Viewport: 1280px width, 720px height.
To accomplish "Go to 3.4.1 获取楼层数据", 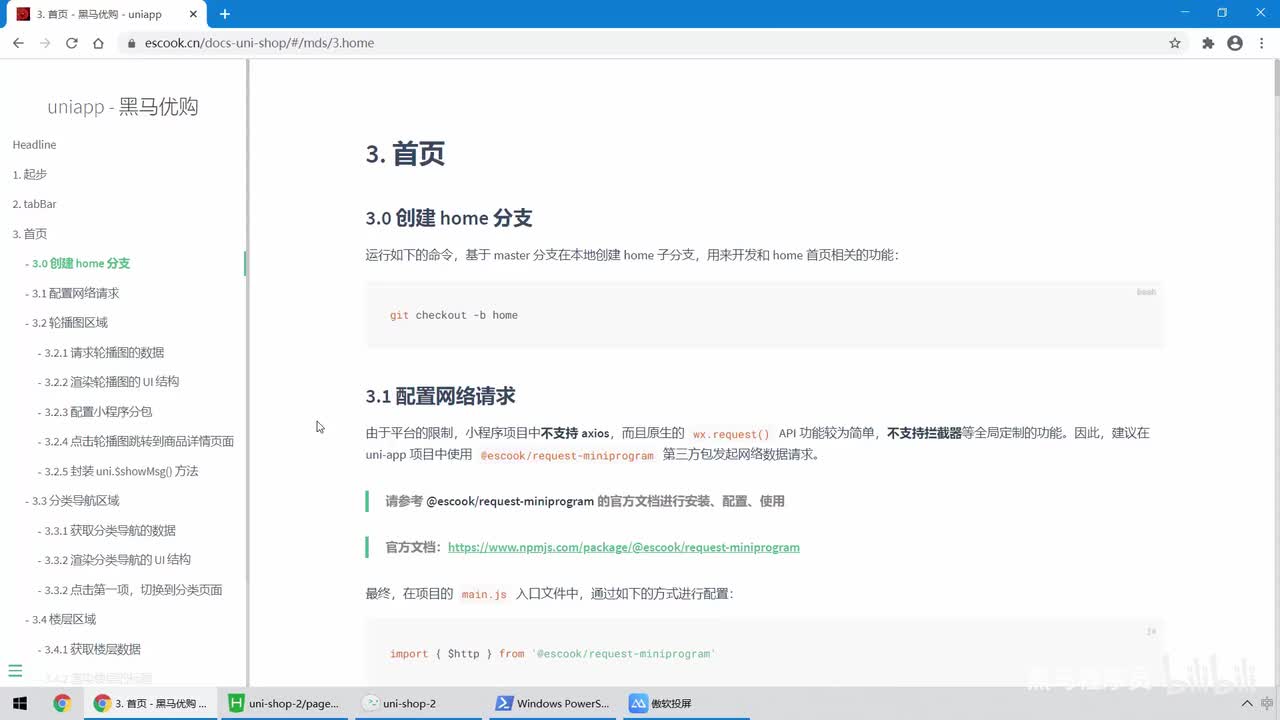I will tap(92, 649).
